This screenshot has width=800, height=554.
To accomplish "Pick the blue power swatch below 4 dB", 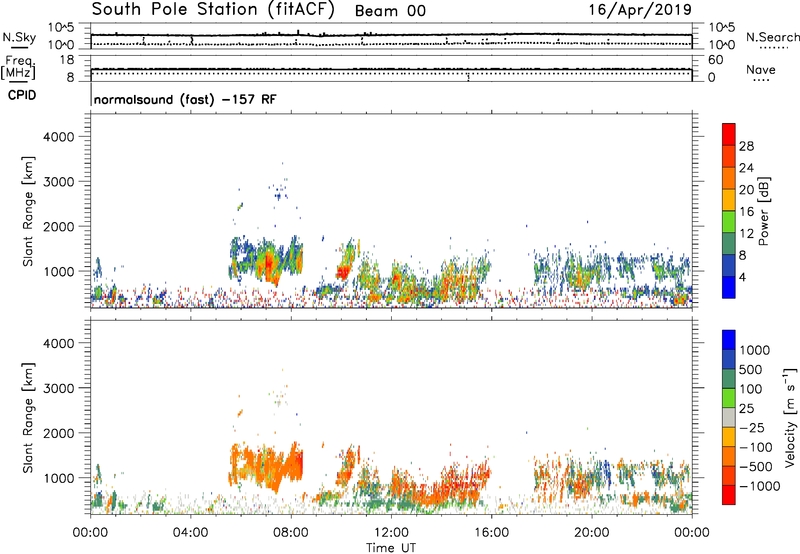I will 729,287.
